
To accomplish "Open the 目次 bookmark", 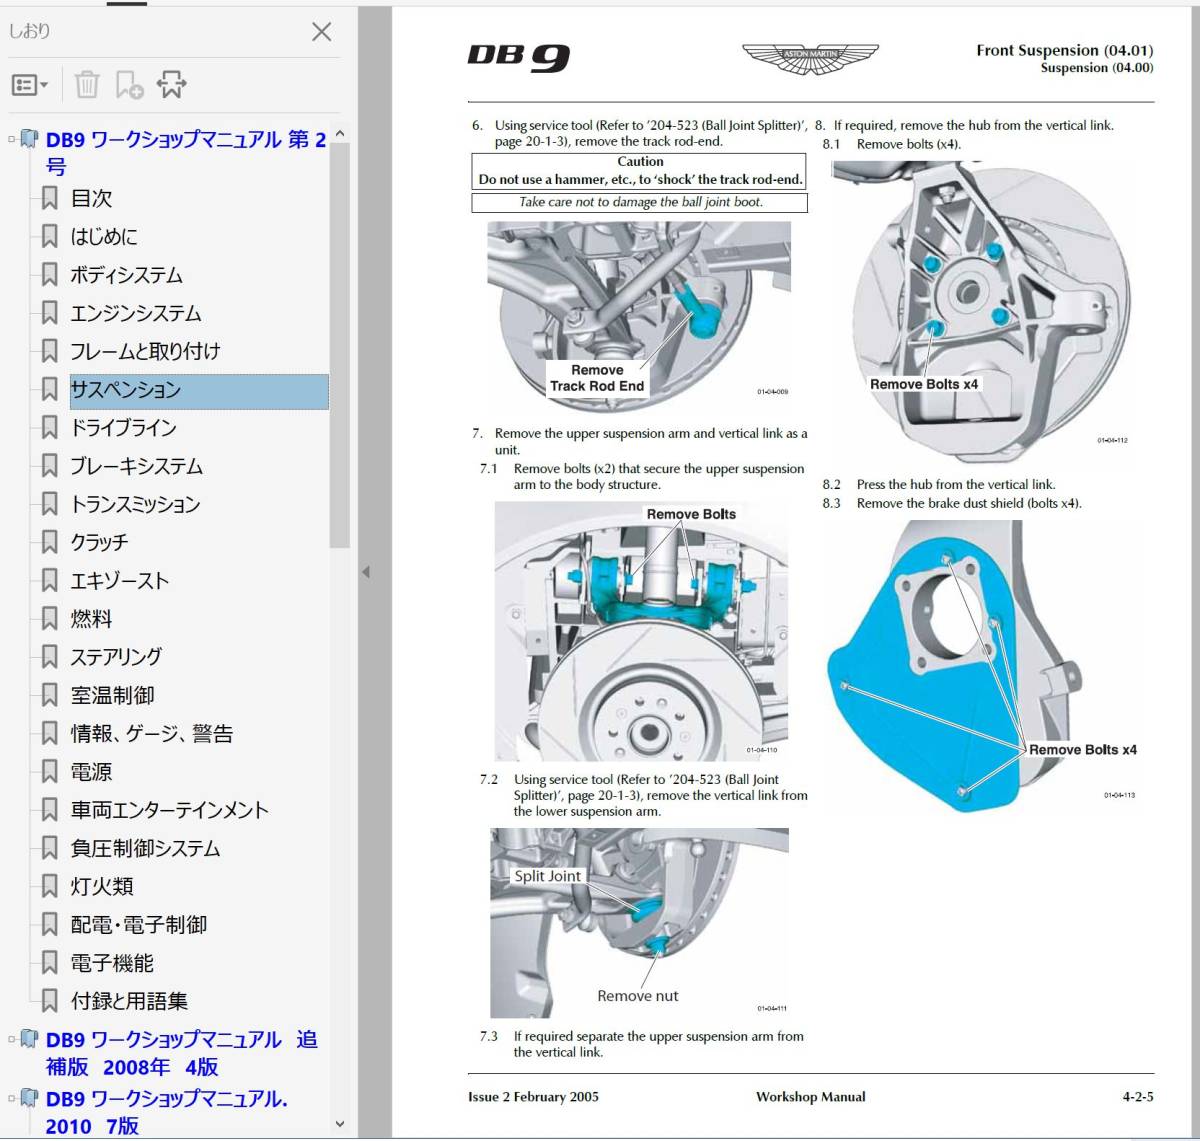I will (x=91, y=198).
